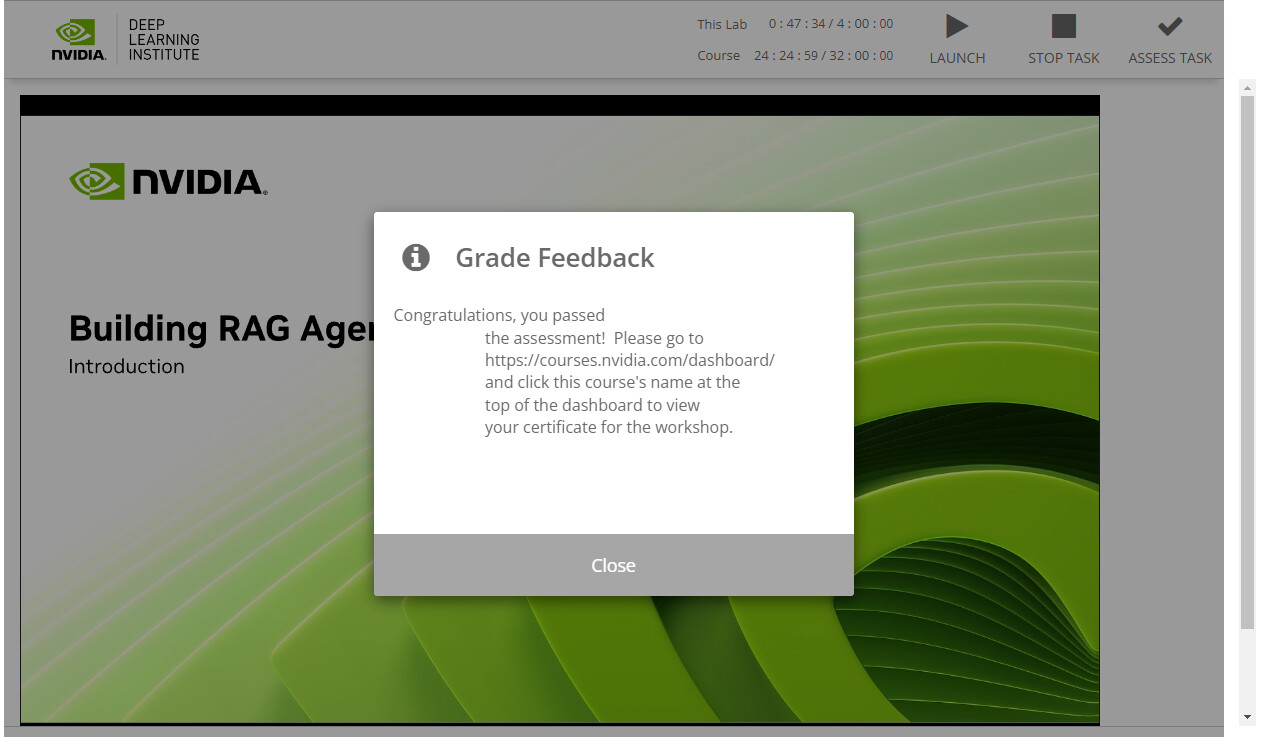The height and width of the screenshot is (737, 1262).
Task: Click the scrollbar up arrow
Action: click(1247, 89)
